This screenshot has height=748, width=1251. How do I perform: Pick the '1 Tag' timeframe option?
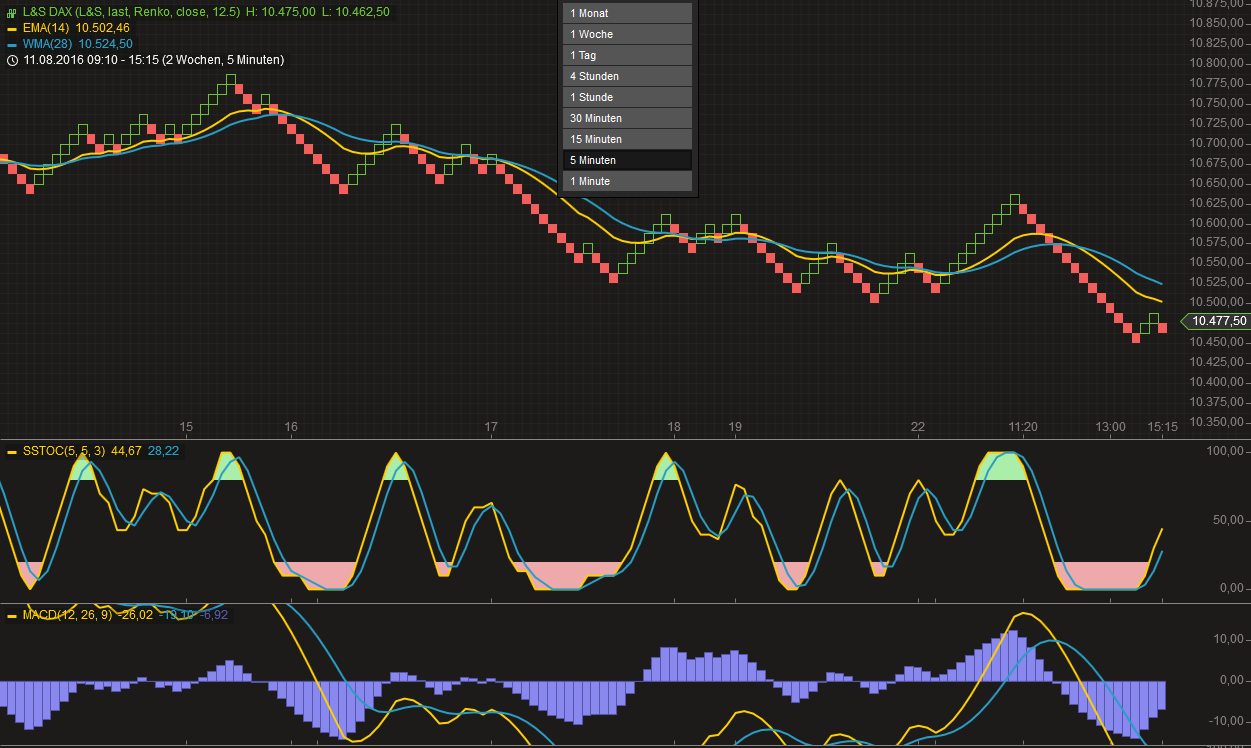[x=627, y=55]
